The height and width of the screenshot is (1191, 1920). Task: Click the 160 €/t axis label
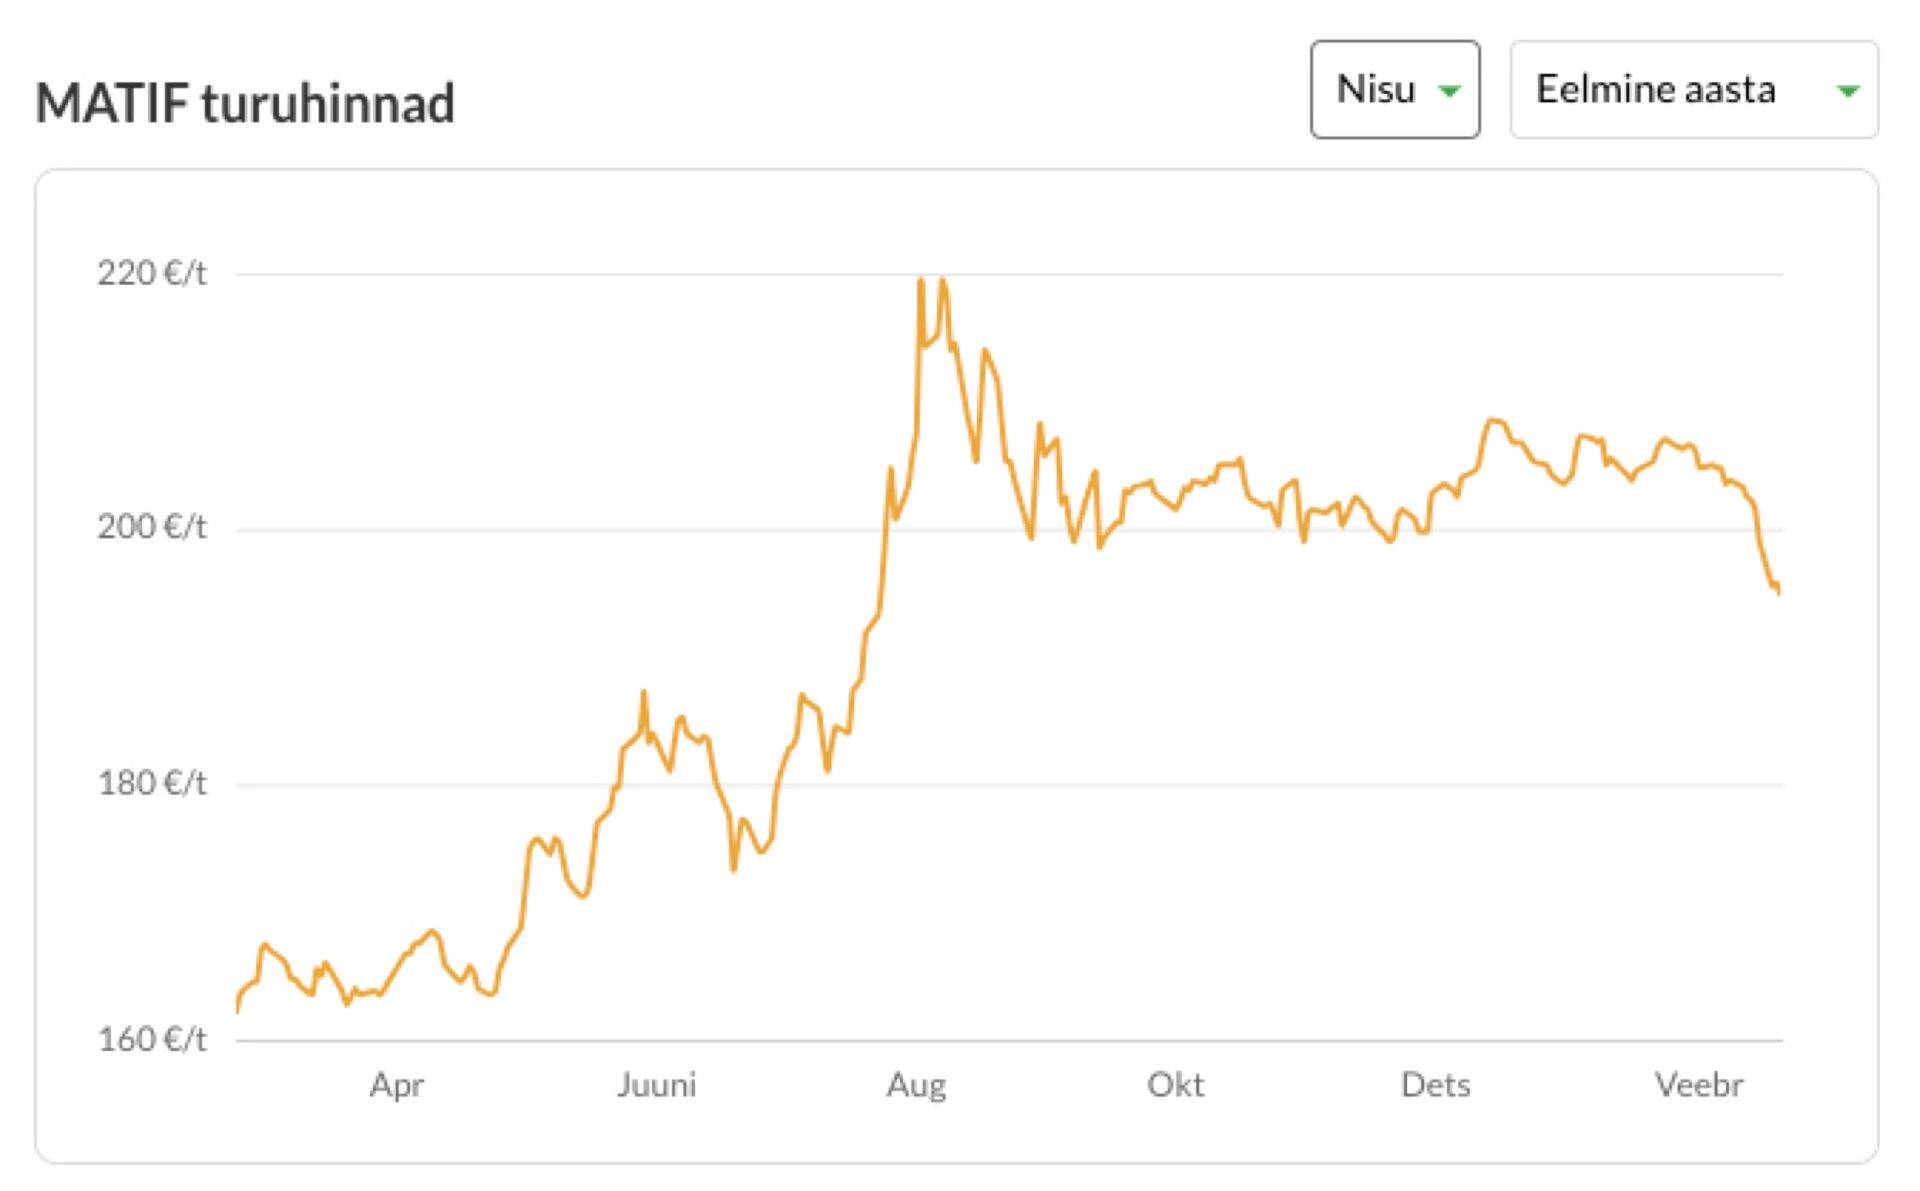(152, 1039)
